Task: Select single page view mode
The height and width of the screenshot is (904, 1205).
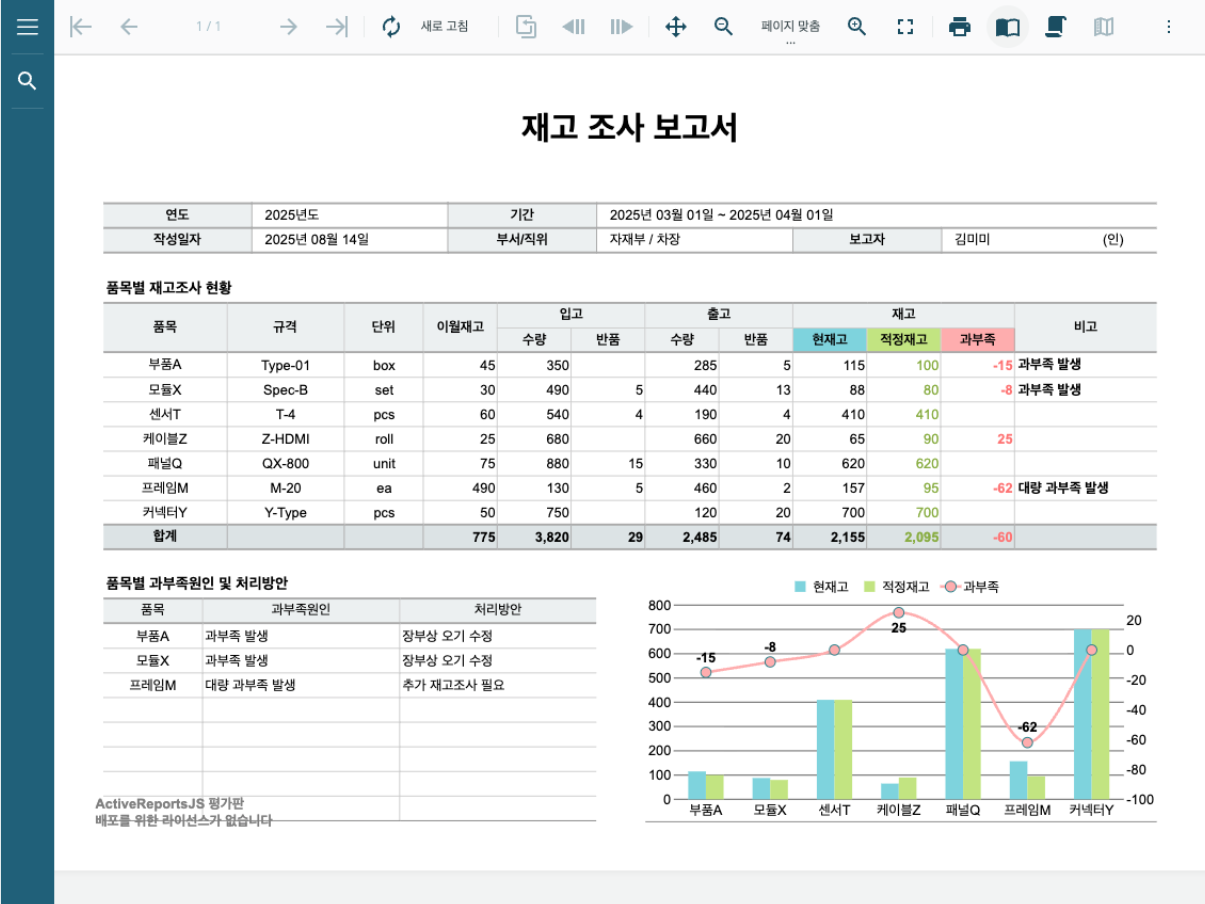Action: coord(1008,27)
